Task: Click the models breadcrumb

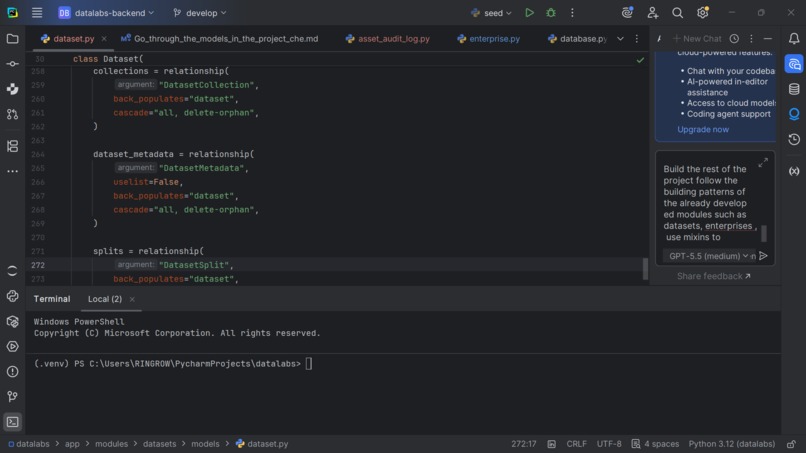Action: (205, 444)
